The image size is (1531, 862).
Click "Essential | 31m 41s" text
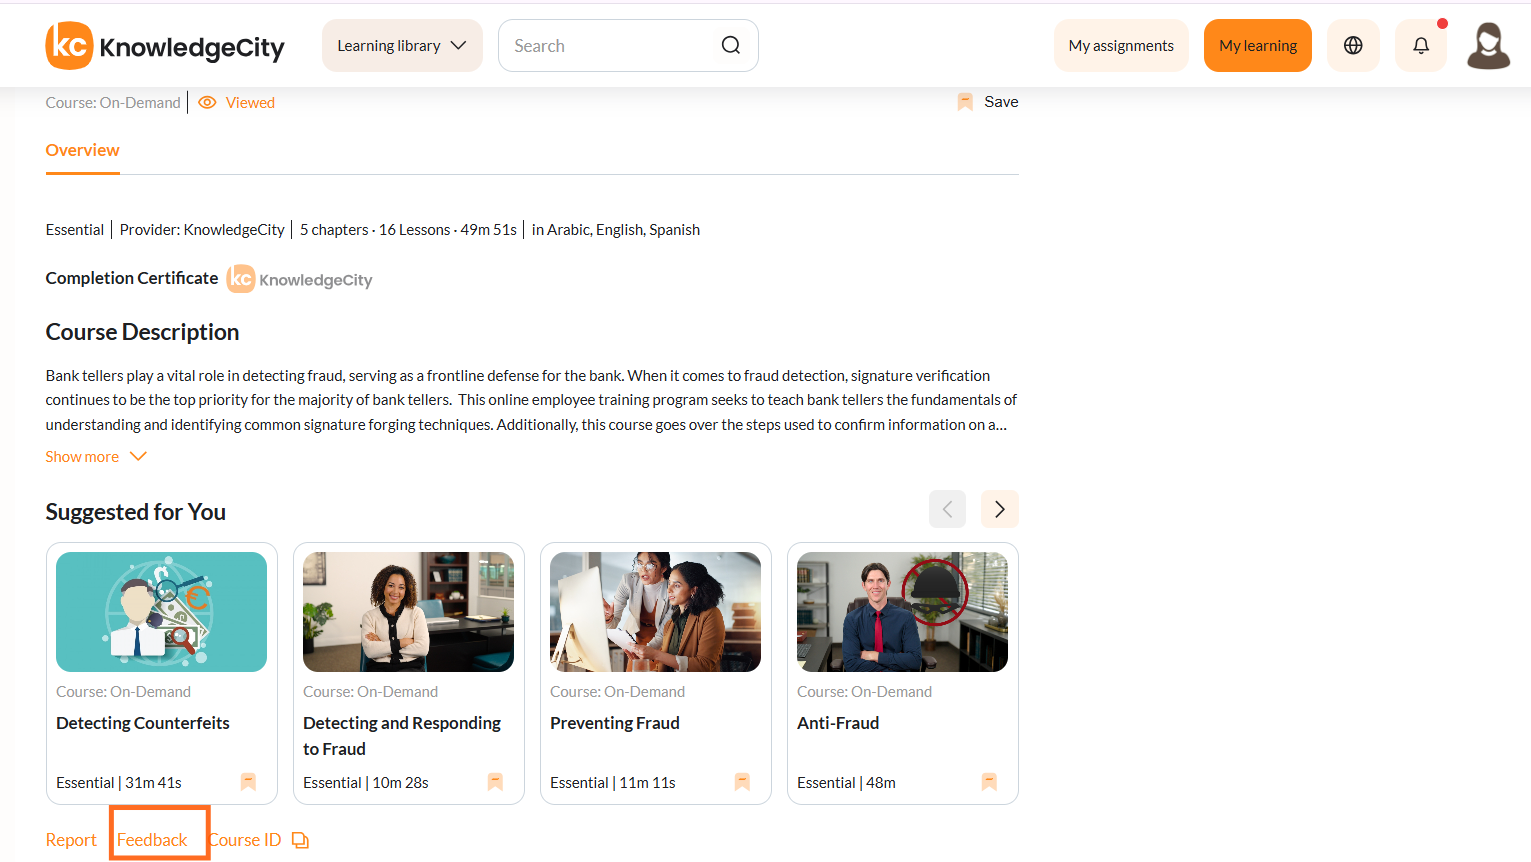(119, 783)
